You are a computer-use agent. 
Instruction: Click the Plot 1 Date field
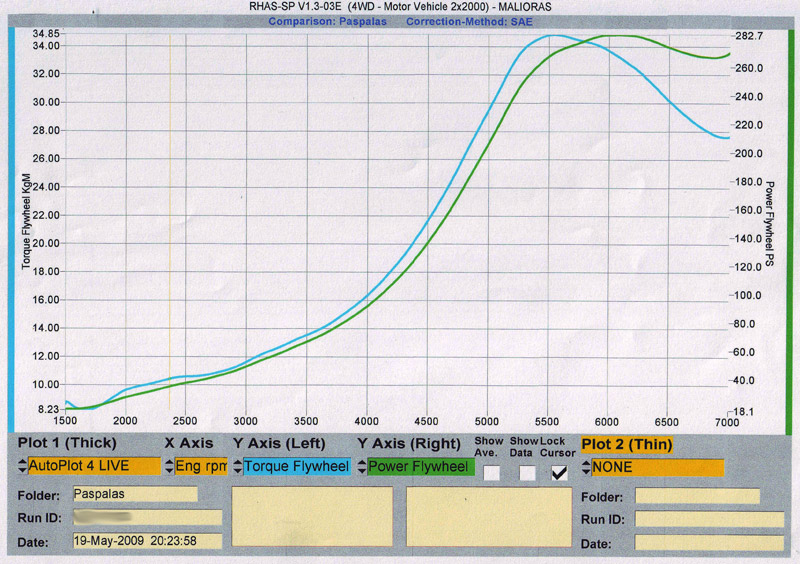(x=147, y=541)
